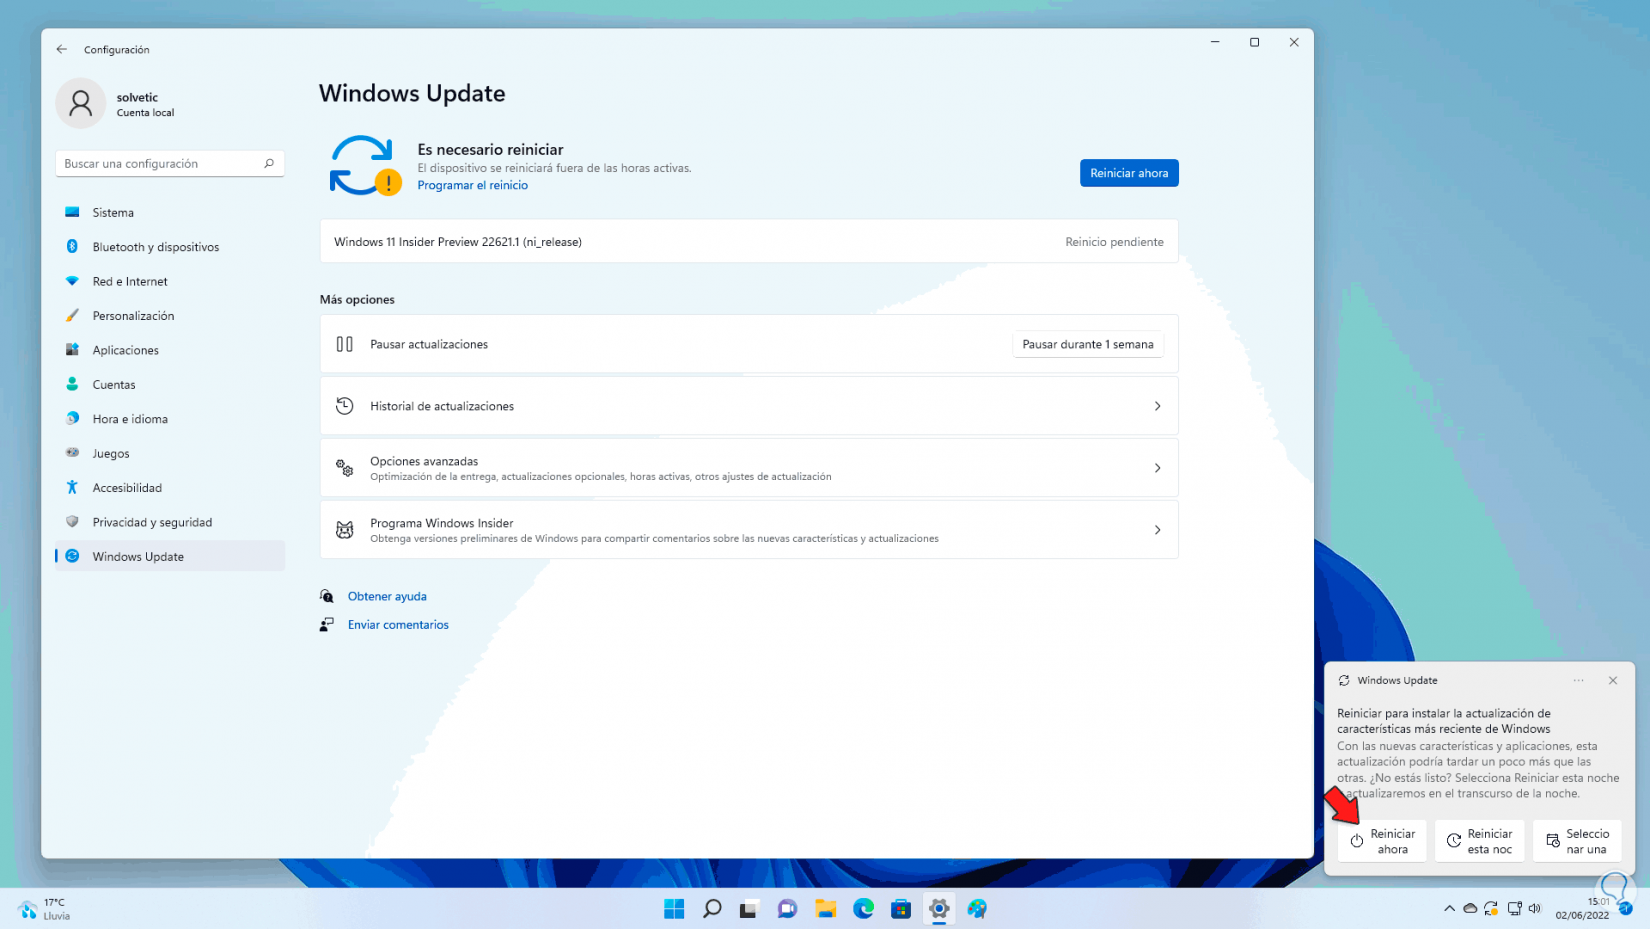Launch Microsoft Edge from the taskbar
1650x929 pixels.
click(x=863, y=909)
